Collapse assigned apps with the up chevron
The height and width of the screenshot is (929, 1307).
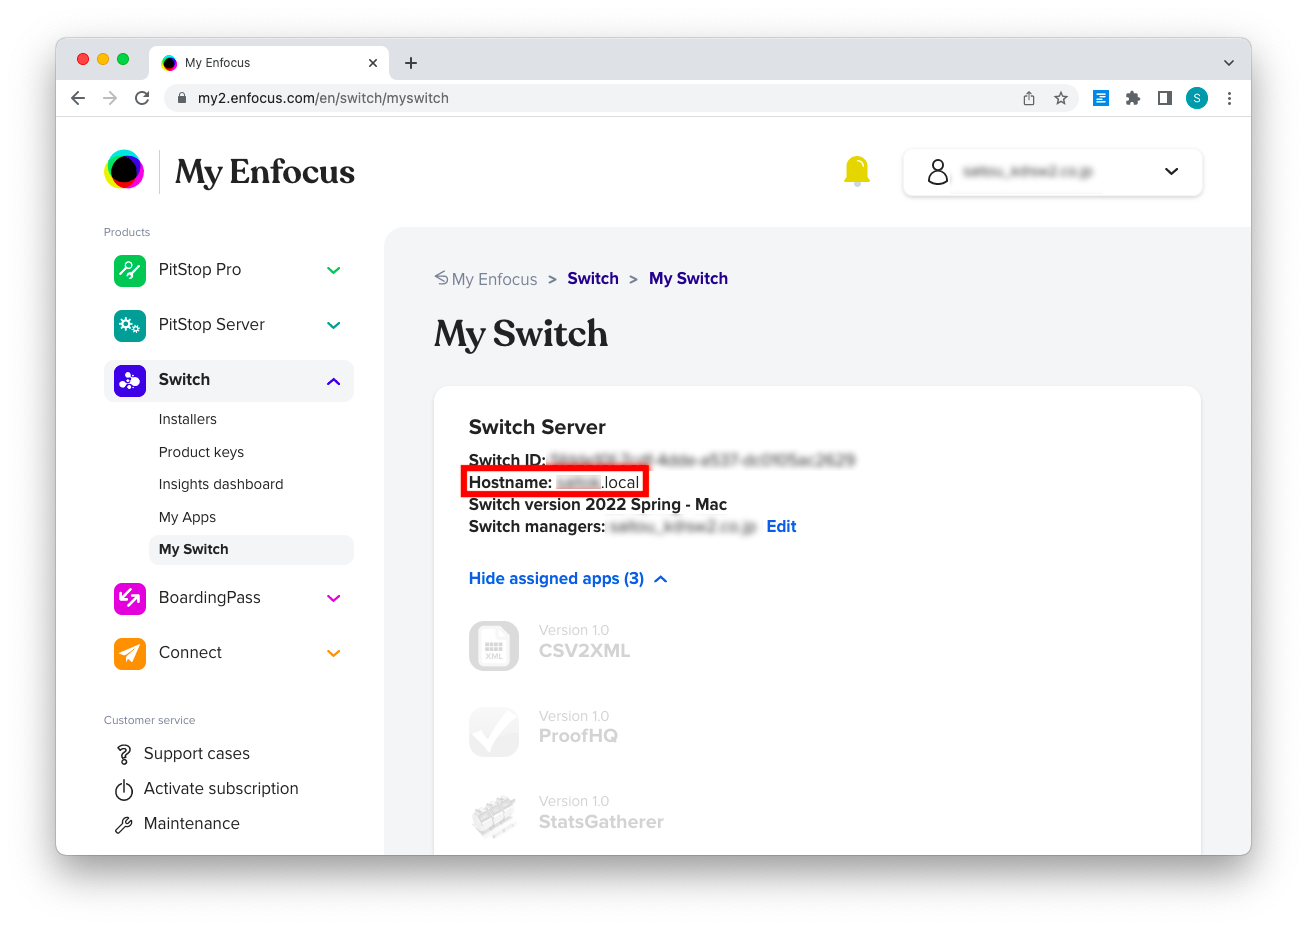(660, 579)
